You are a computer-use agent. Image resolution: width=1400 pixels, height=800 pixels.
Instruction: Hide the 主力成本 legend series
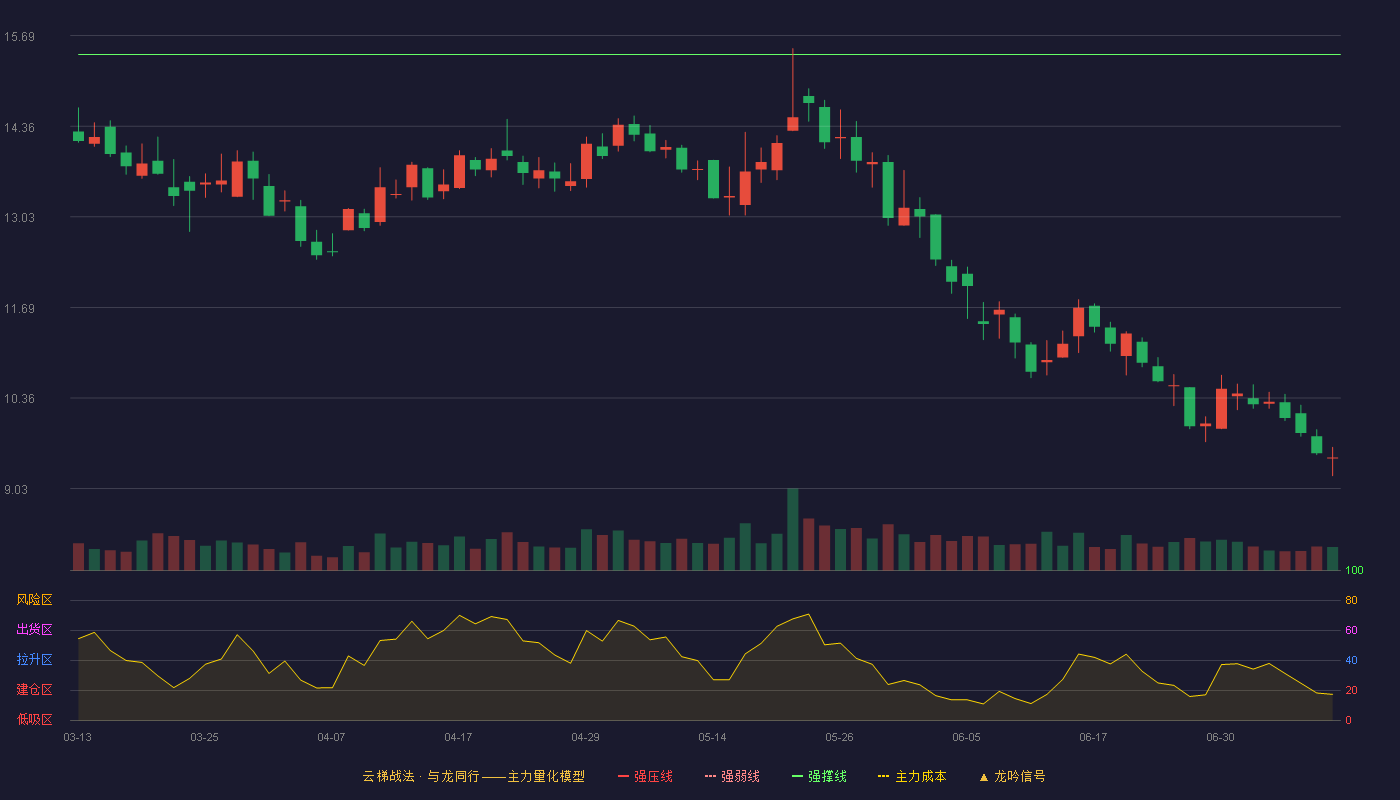tap(911, 776)
